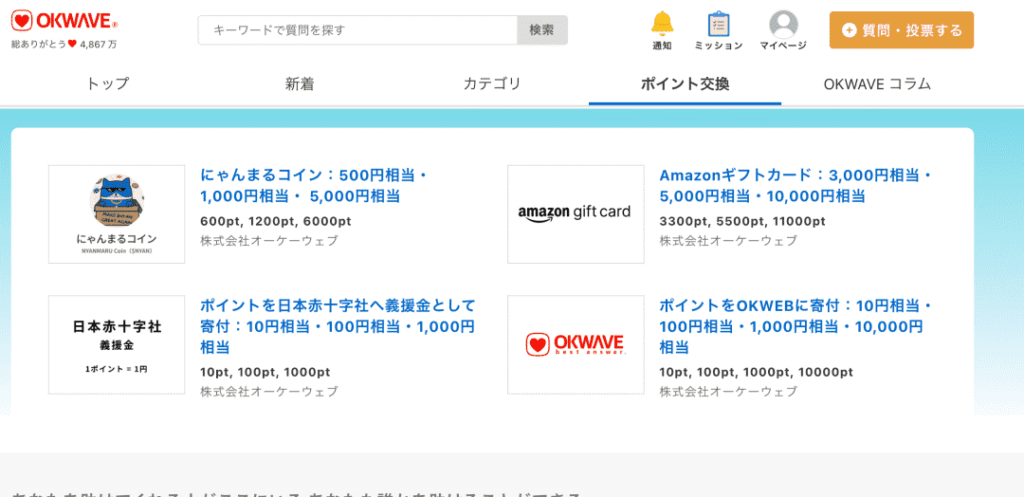This screenshot has height=497, width=1024.
Task: Click the にゃんまるコイン thumbnail image
Action: coord(116,214)
